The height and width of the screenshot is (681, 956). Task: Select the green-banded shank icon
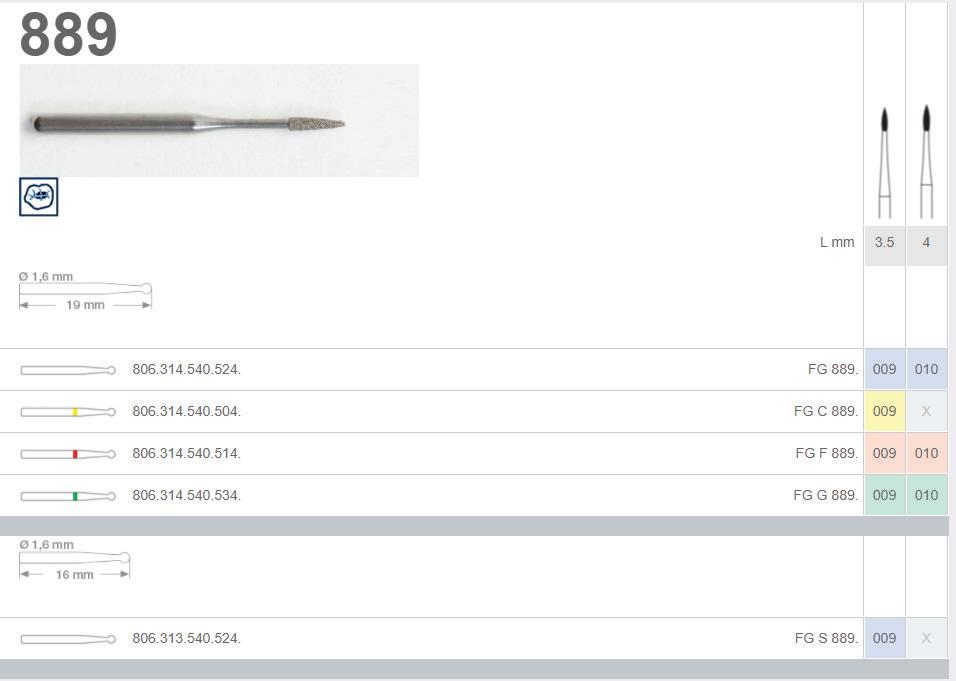68,496
